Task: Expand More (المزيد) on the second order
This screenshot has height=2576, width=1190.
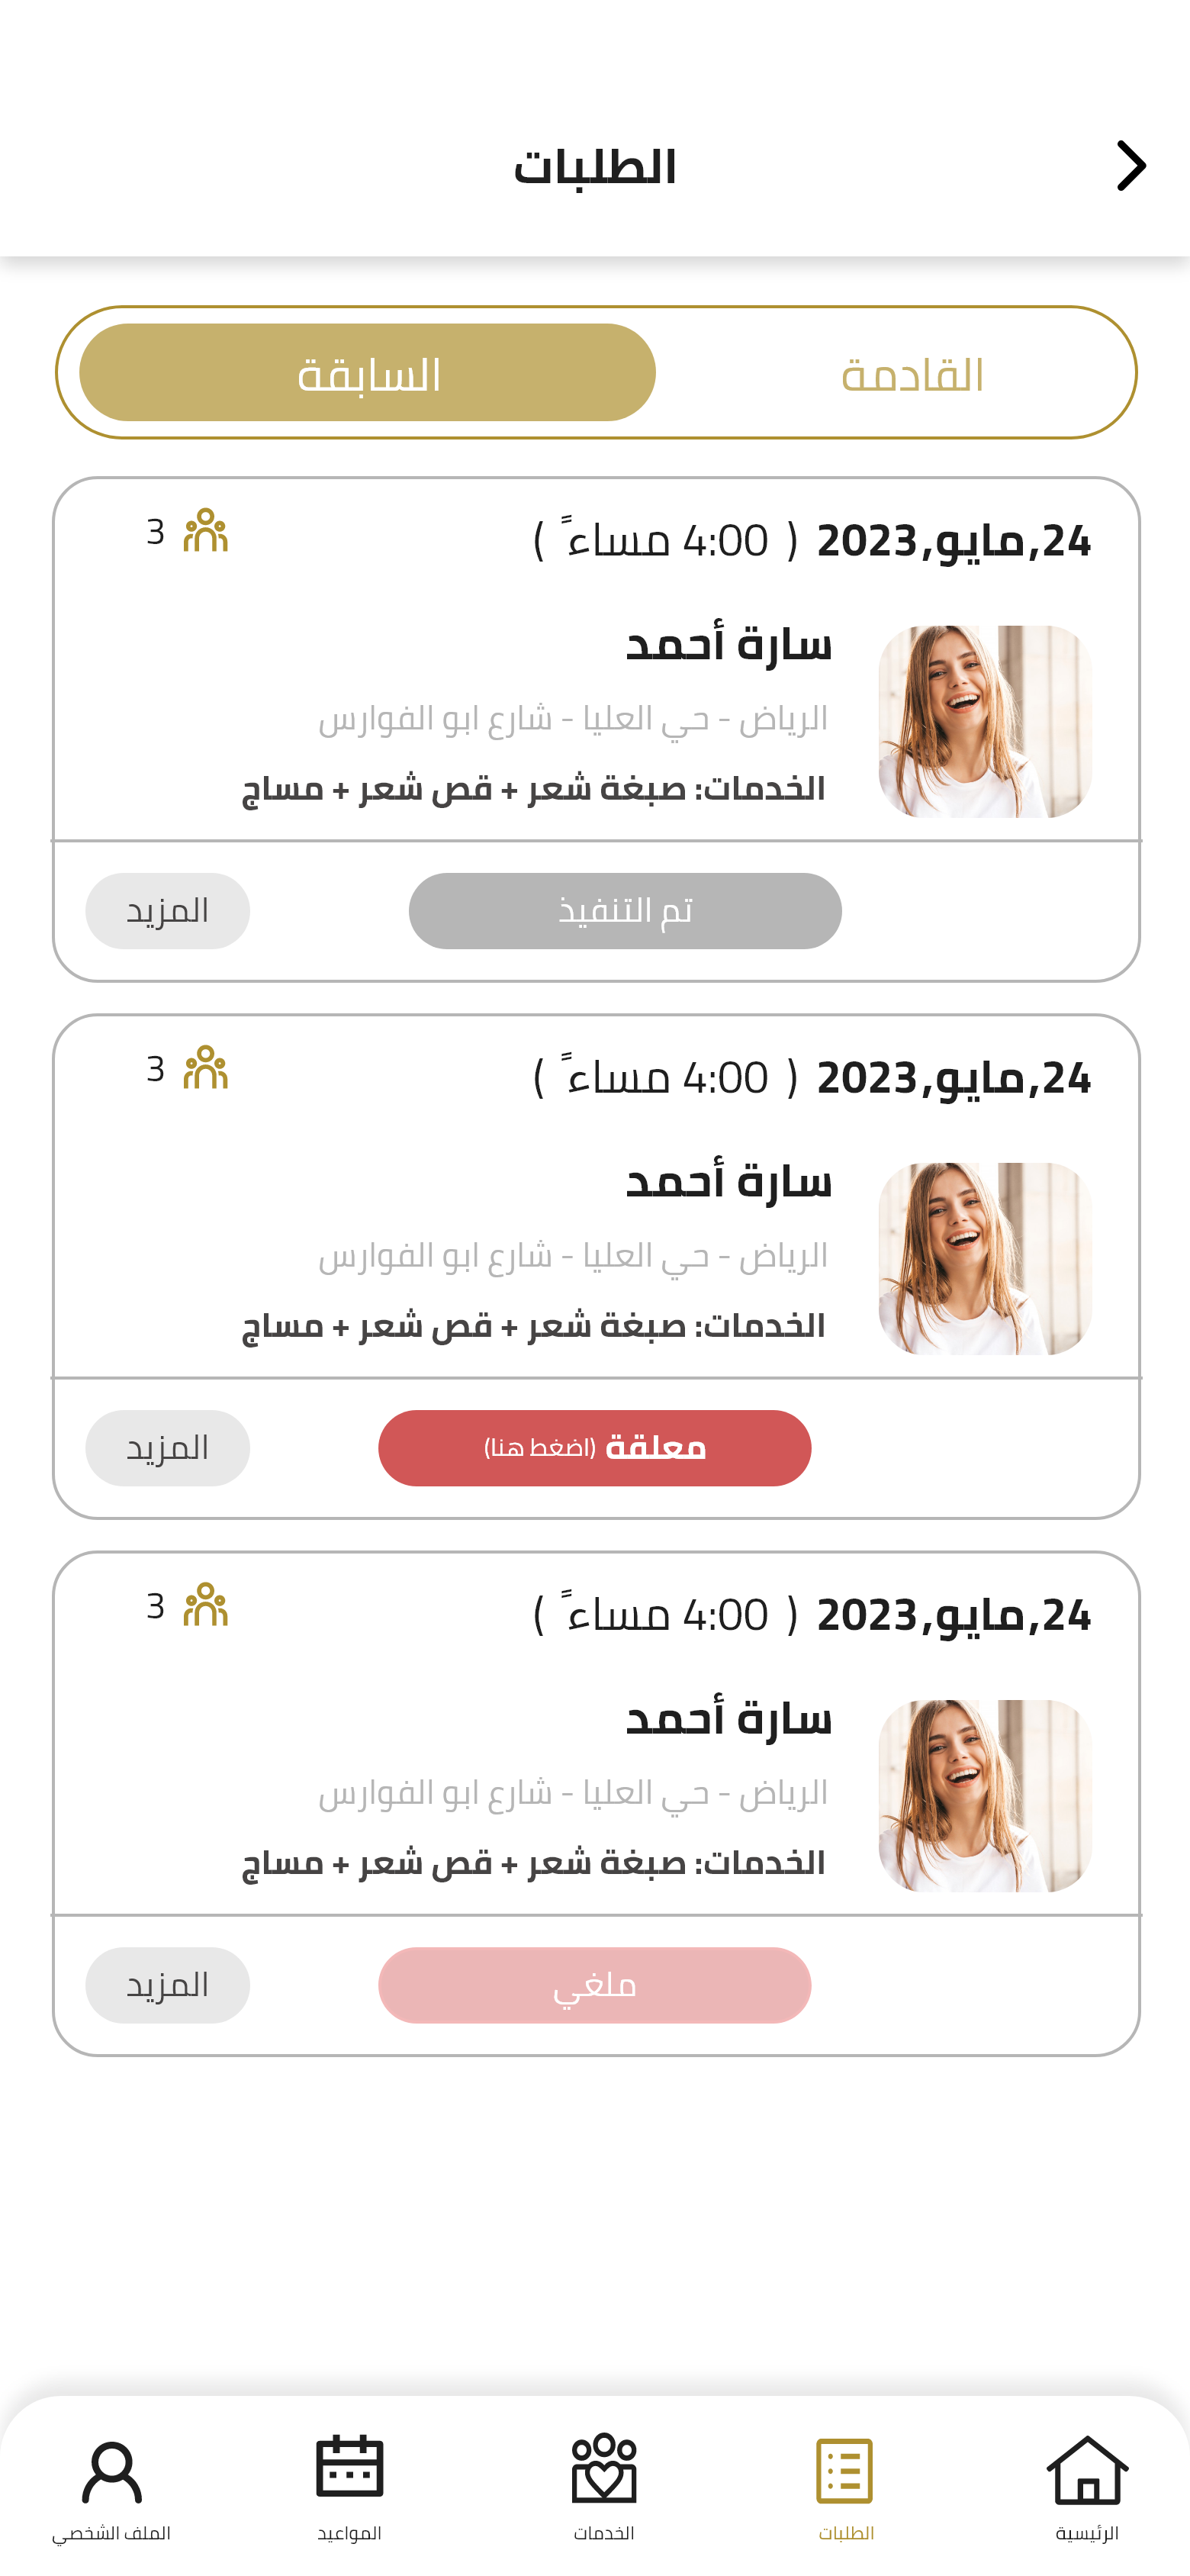Action: click(167, 1448)
